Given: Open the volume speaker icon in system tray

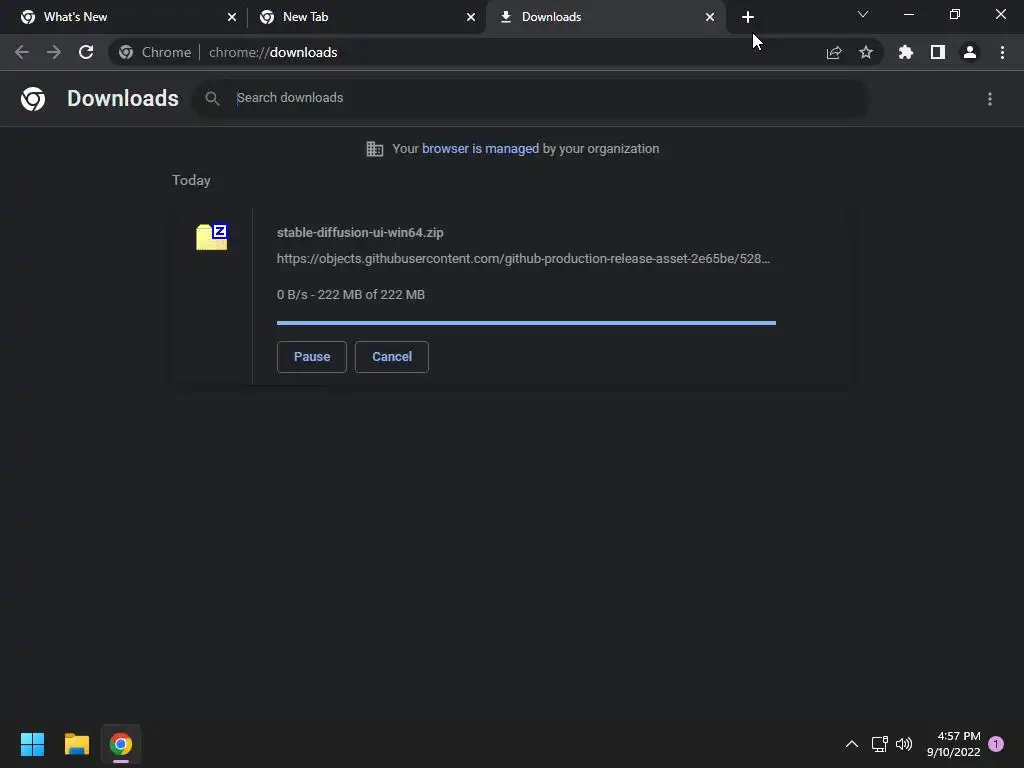Looking at the screenshot, I should click(x=904, y=744).
